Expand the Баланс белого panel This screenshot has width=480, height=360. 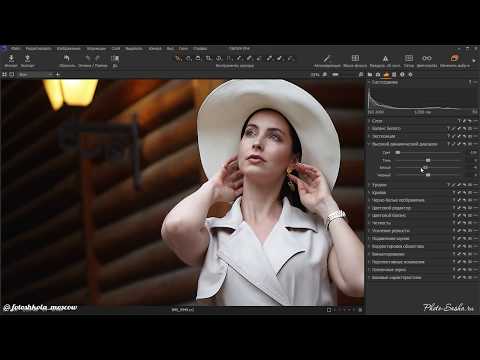[369, 128]
